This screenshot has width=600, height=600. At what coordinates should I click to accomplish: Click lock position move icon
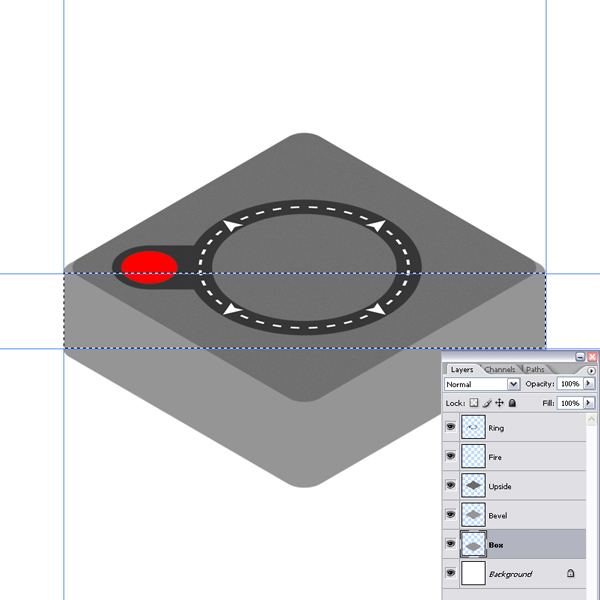tap(499, 403)
